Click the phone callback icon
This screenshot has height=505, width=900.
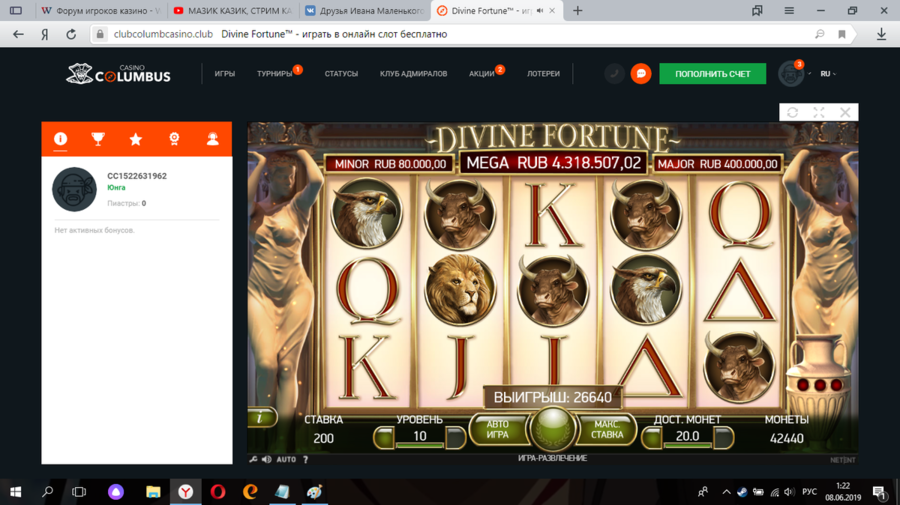(x=614, y=74)
